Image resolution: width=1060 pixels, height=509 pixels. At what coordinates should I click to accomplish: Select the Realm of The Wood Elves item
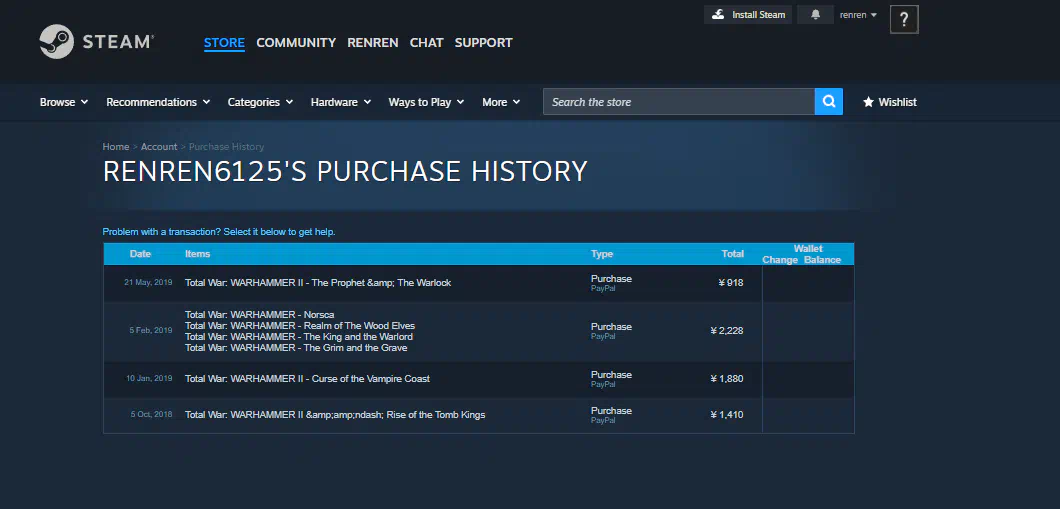(x=299, y=326)
